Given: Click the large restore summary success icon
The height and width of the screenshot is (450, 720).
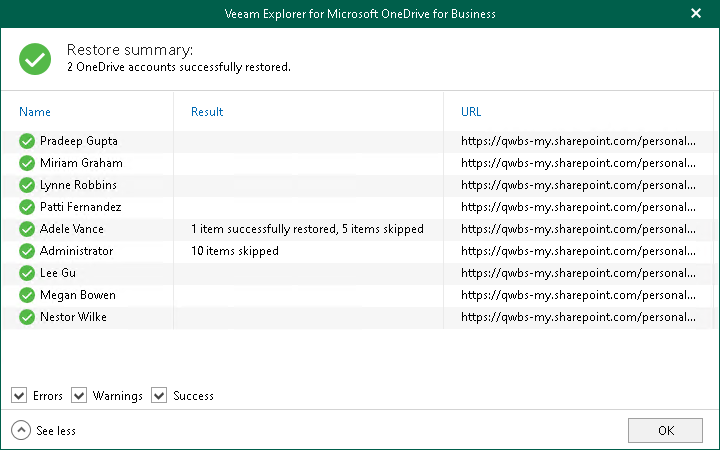Looking at the screenshot, I should coord(35,59).
